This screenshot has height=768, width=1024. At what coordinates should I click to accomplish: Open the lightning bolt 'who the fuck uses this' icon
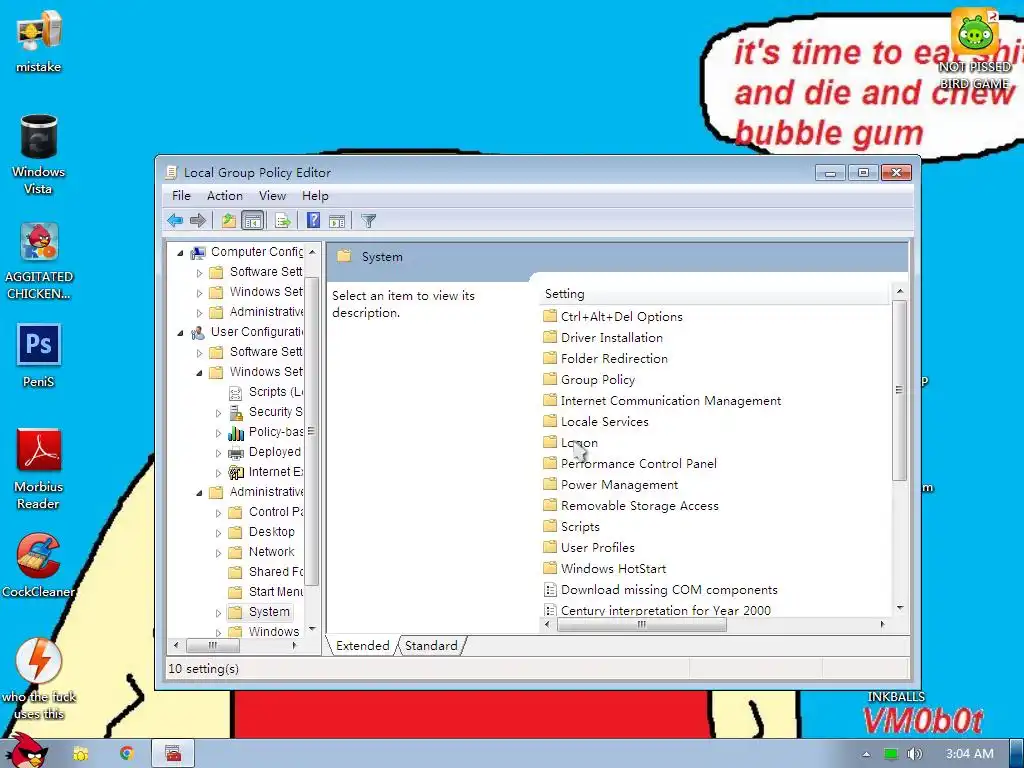tap(39, 679)
